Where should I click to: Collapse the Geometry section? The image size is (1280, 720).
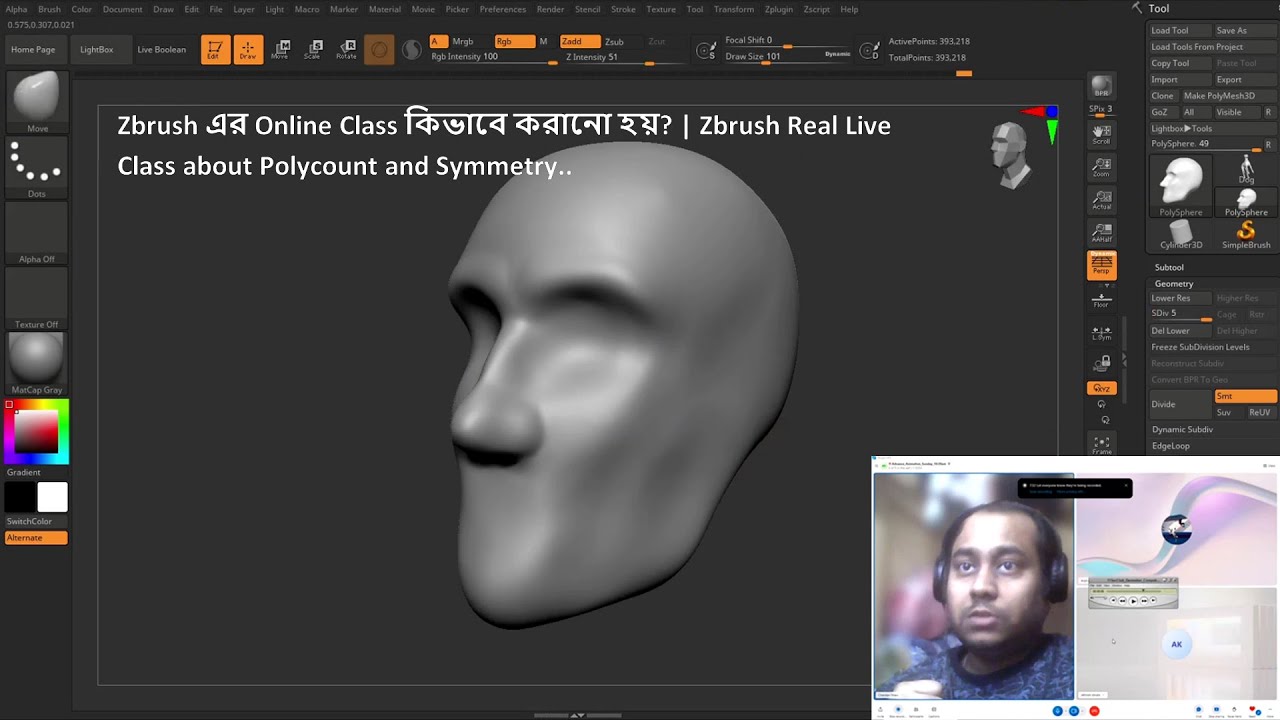[1174, 284]
